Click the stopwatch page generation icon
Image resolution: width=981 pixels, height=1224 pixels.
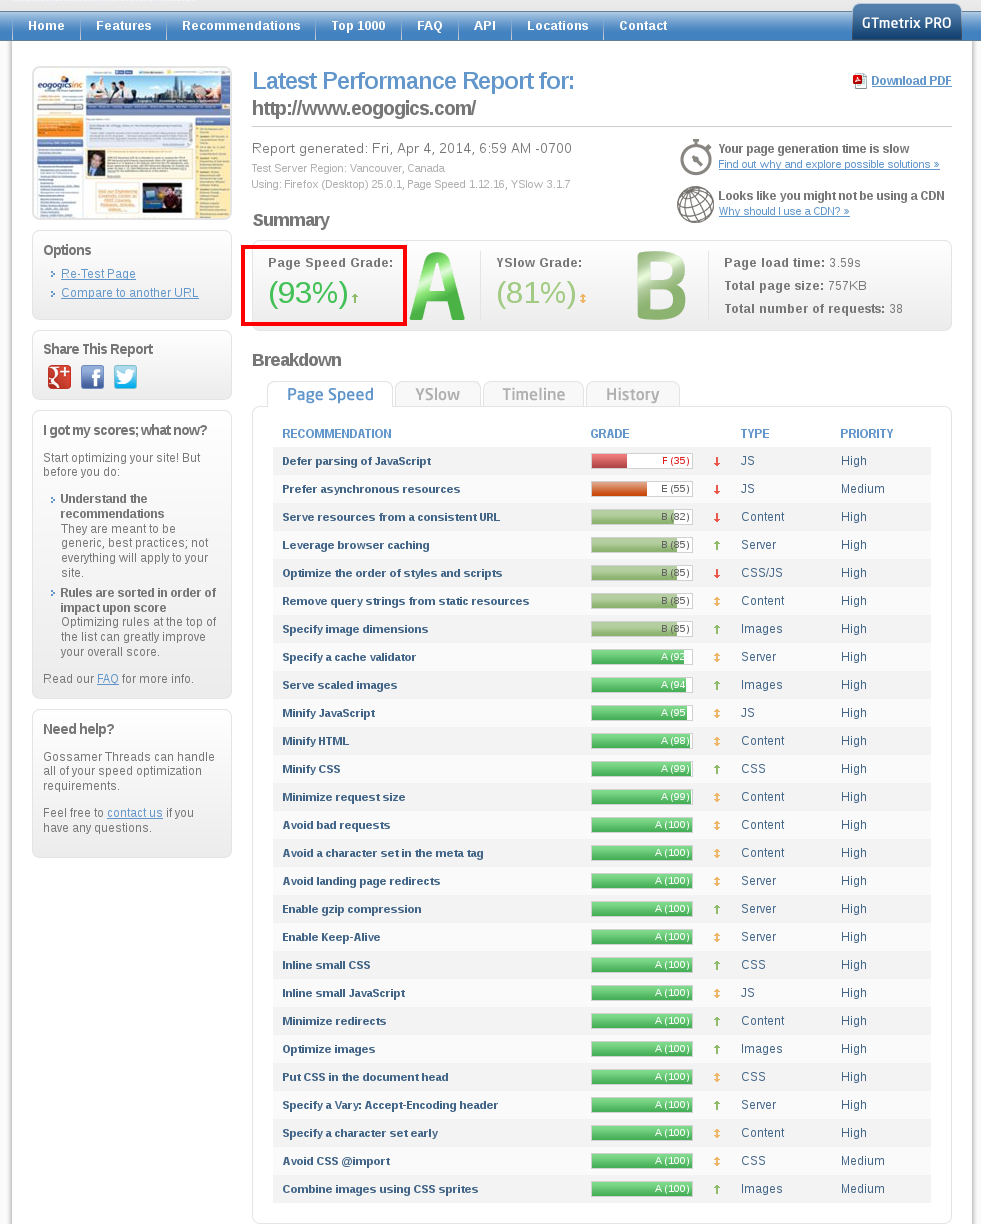(695, 157)
